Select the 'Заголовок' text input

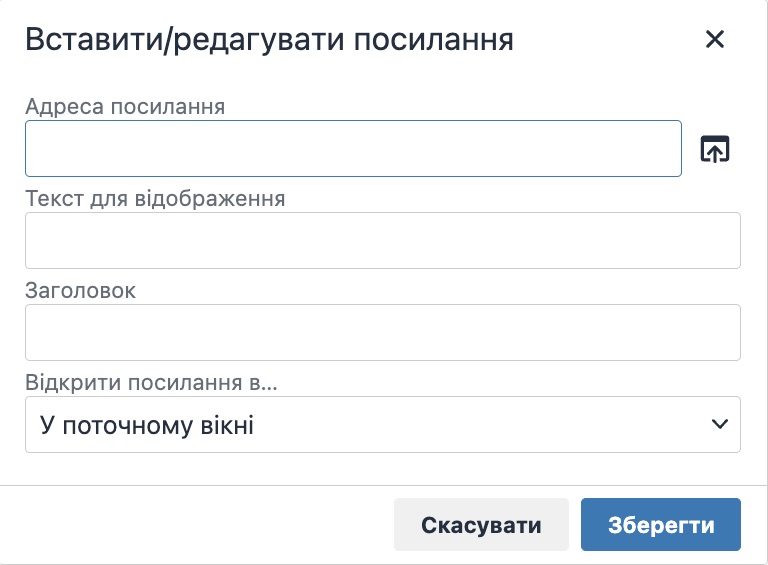point(382,332)
